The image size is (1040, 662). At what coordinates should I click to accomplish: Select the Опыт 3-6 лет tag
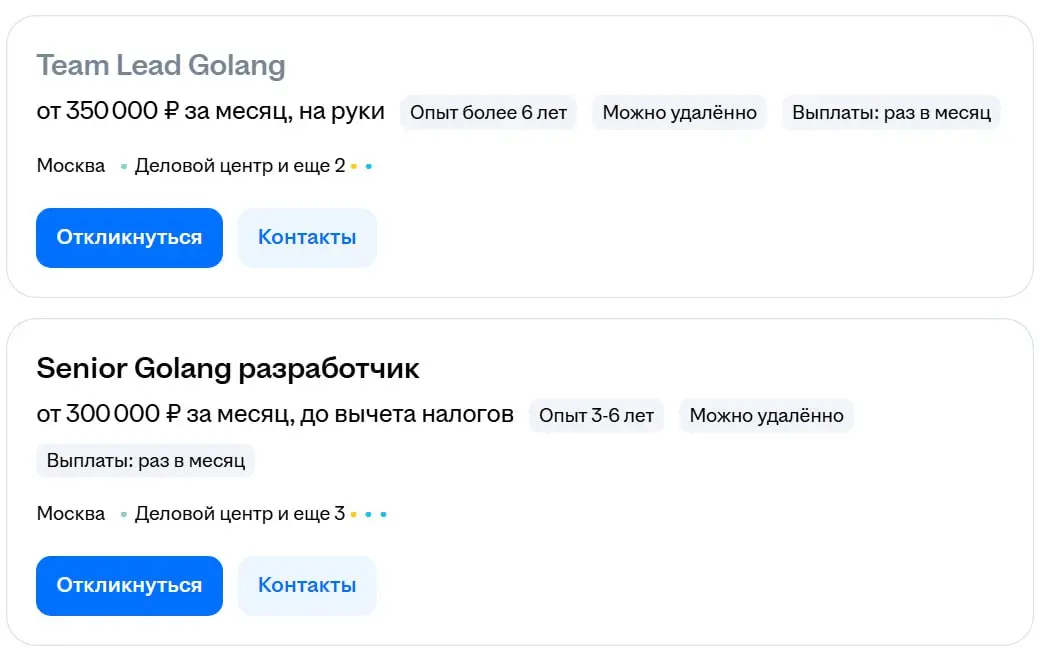596,415
